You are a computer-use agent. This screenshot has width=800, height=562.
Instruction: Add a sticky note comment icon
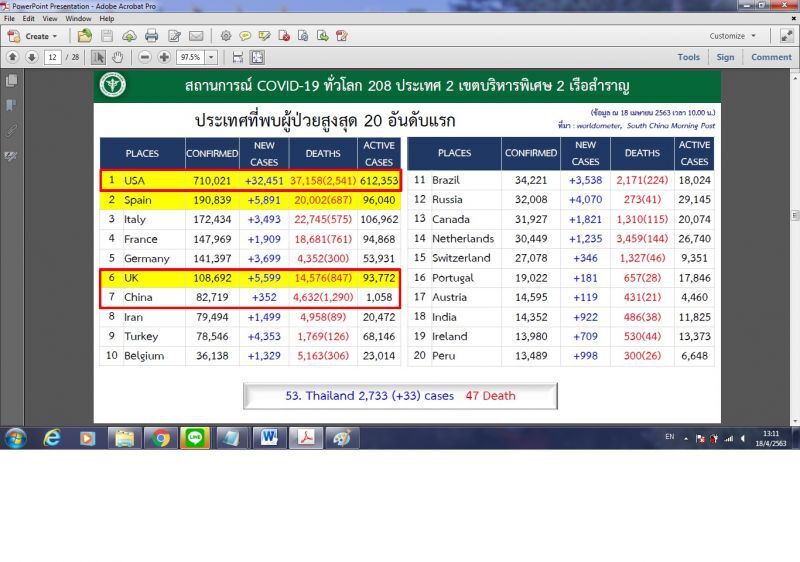point(245,36)
